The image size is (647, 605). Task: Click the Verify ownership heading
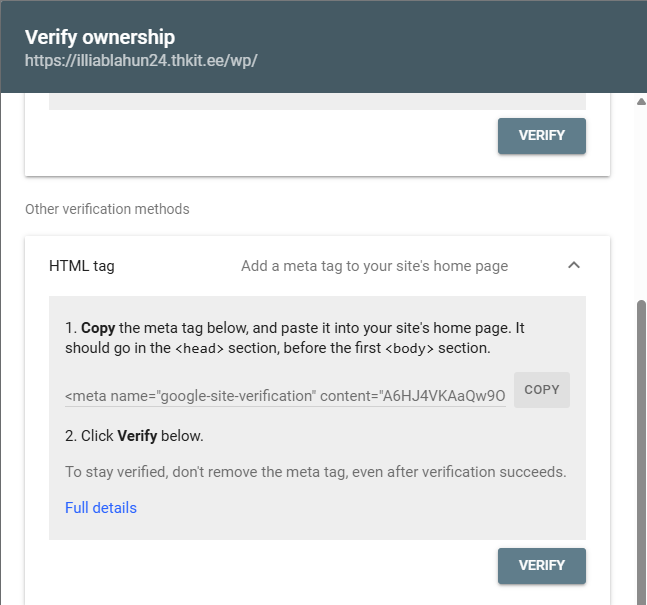[x=100, y=37]
